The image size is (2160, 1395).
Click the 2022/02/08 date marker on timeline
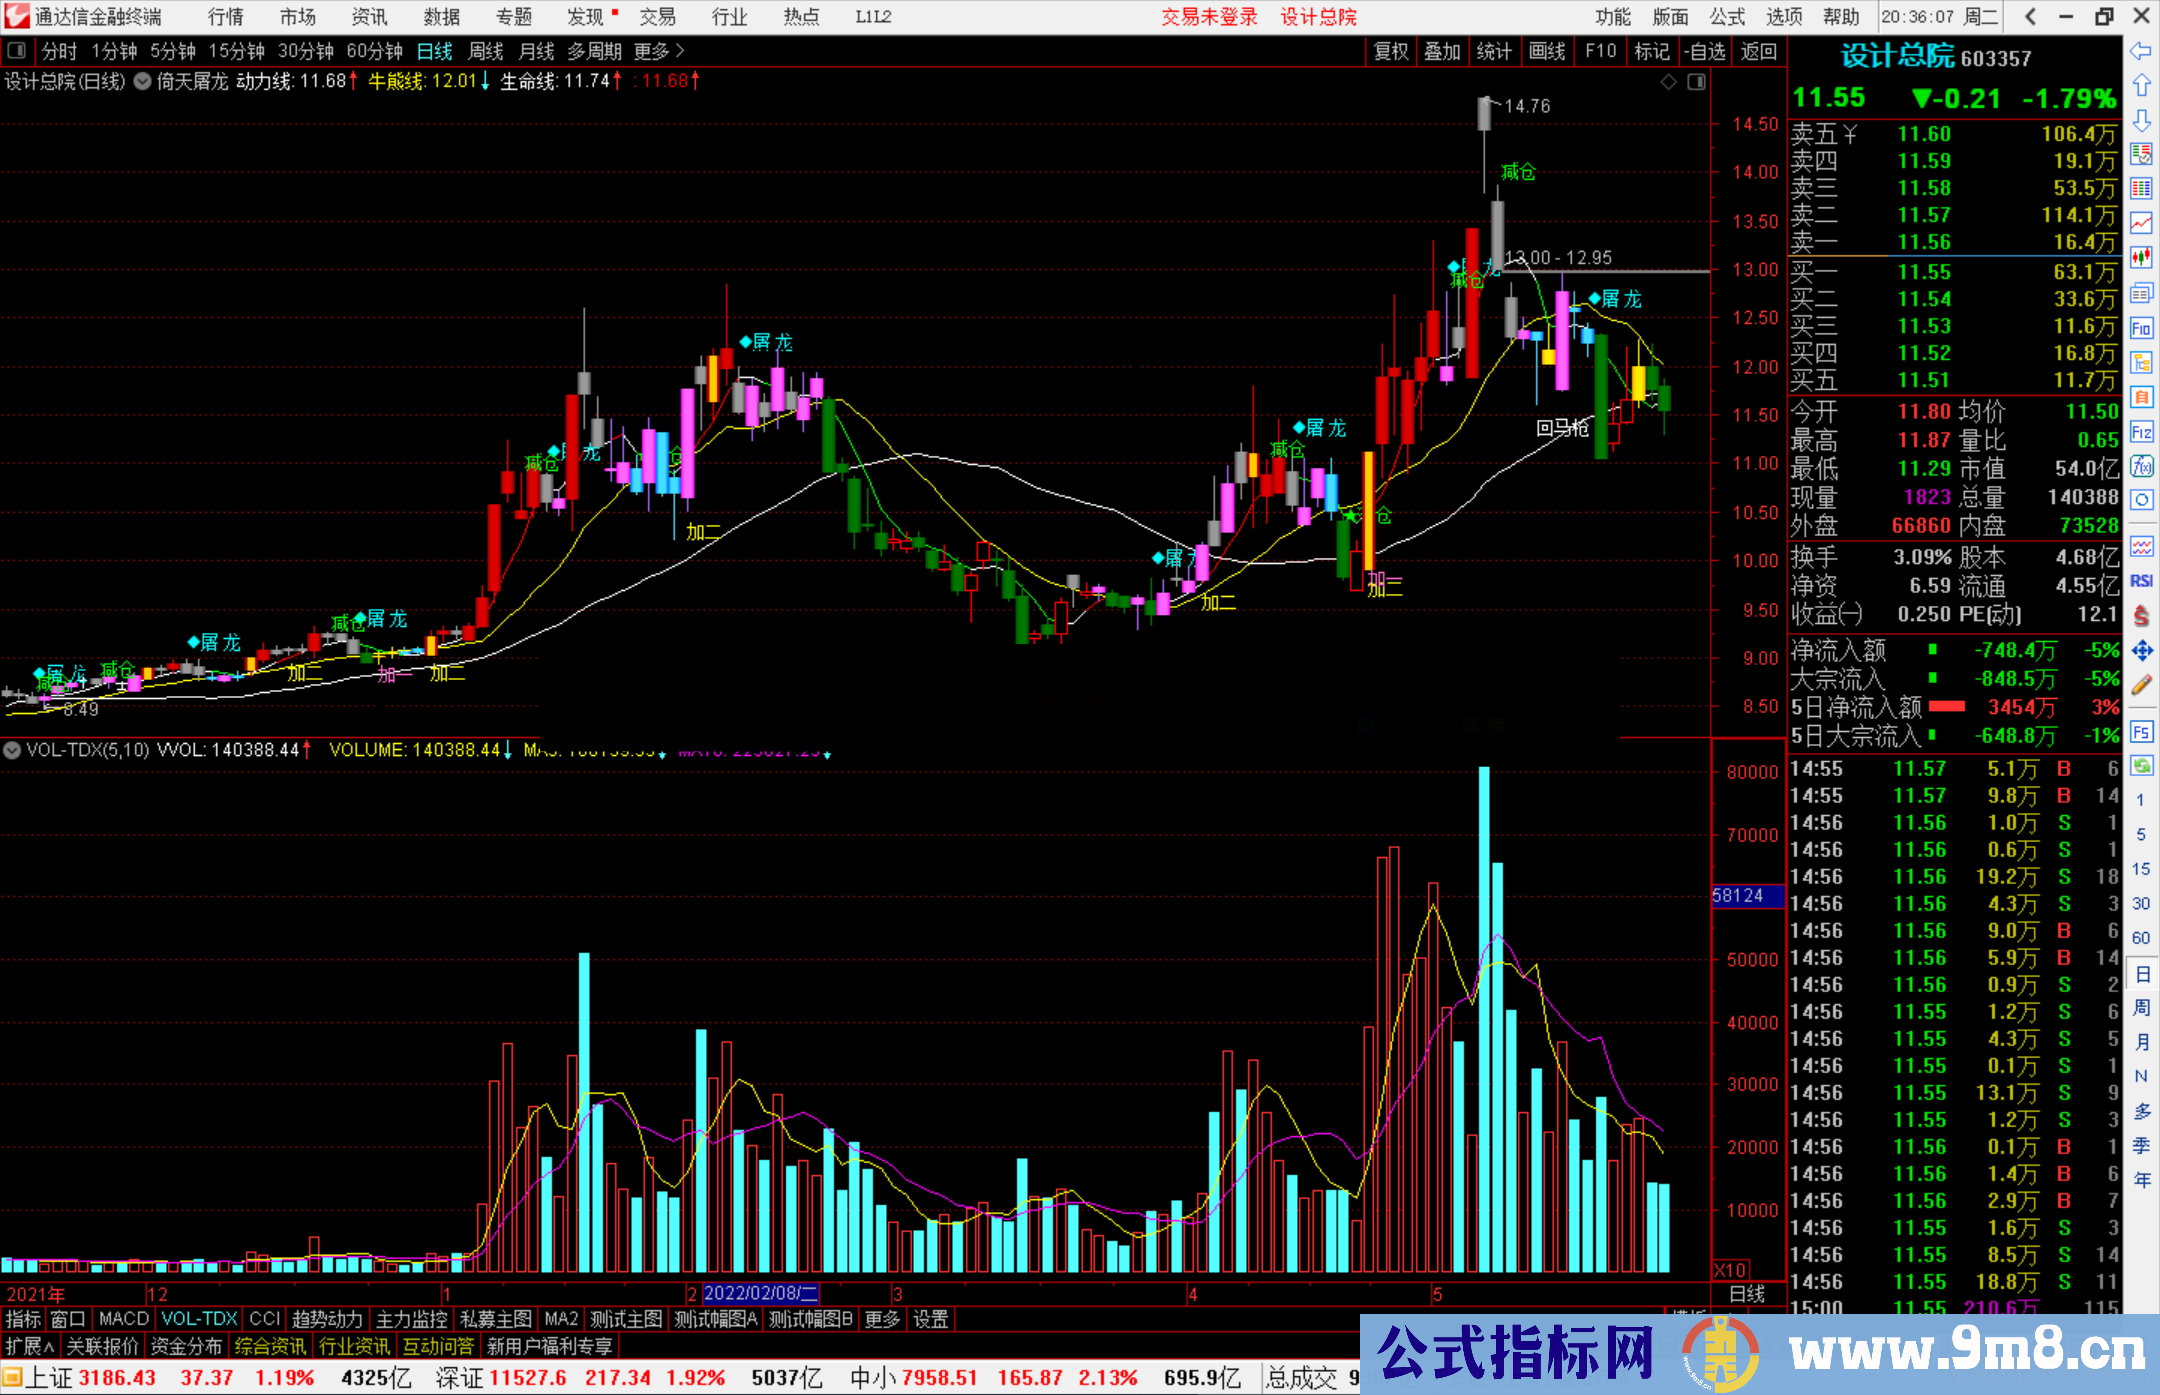coord(760,1293)
